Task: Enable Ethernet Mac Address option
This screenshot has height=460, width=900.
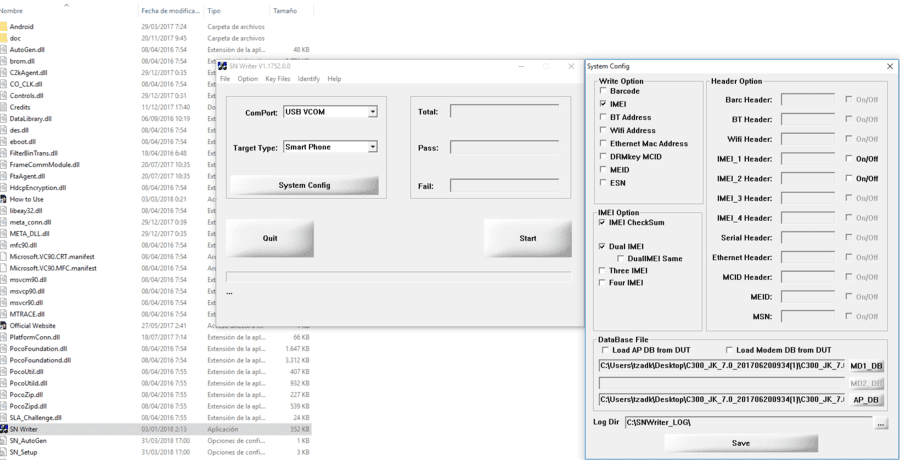Action: (603, 144)
